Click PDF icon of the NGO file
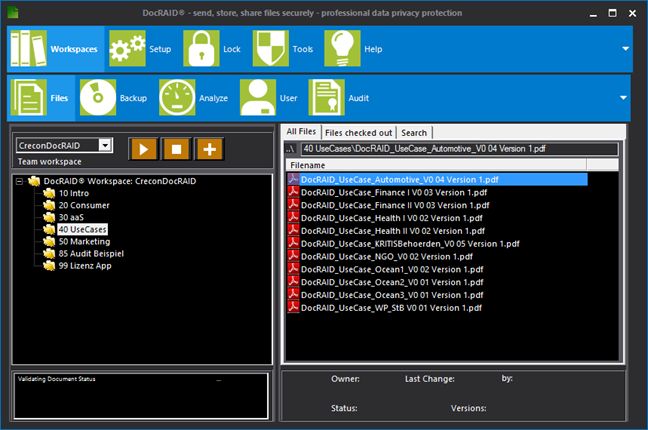648x430 pixels. click(293, 256)
